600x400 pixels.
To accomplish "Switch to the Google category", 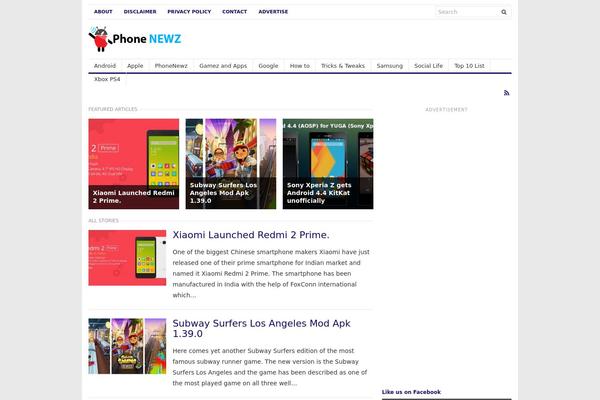I will 268,66.
